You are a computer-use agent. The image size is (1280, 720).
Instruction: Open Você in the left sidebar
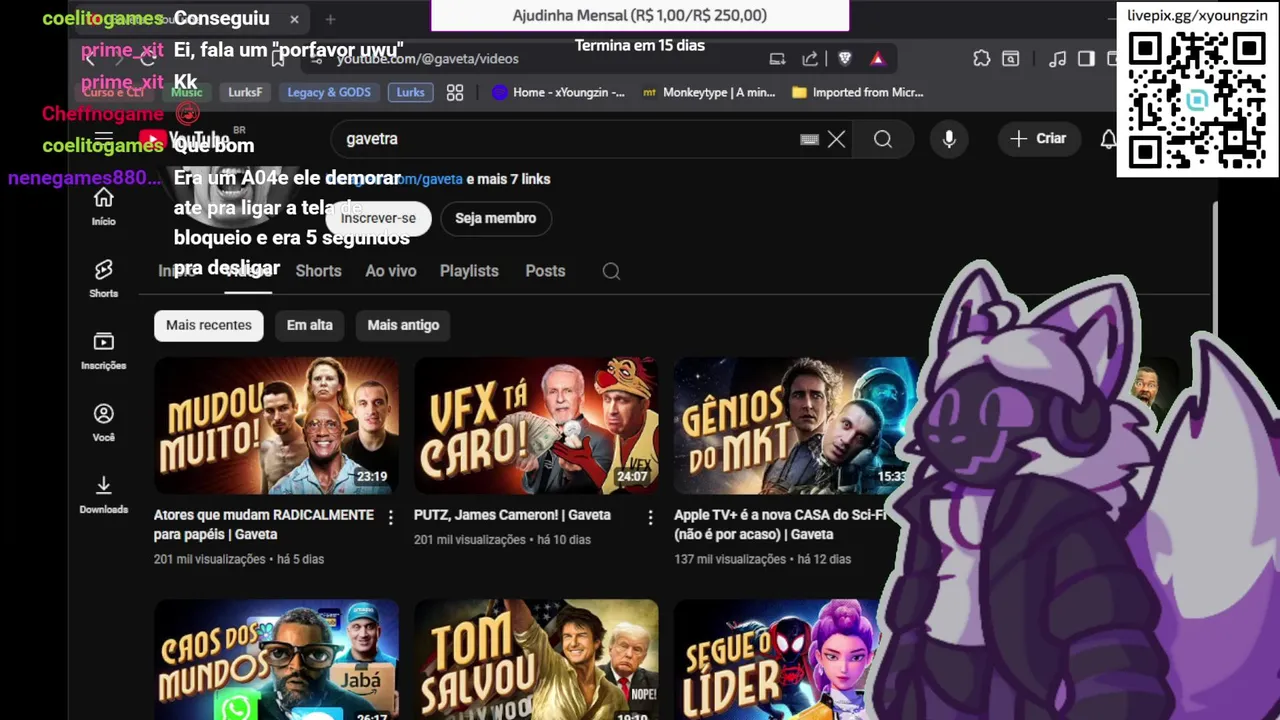click(x=104, y=423)
